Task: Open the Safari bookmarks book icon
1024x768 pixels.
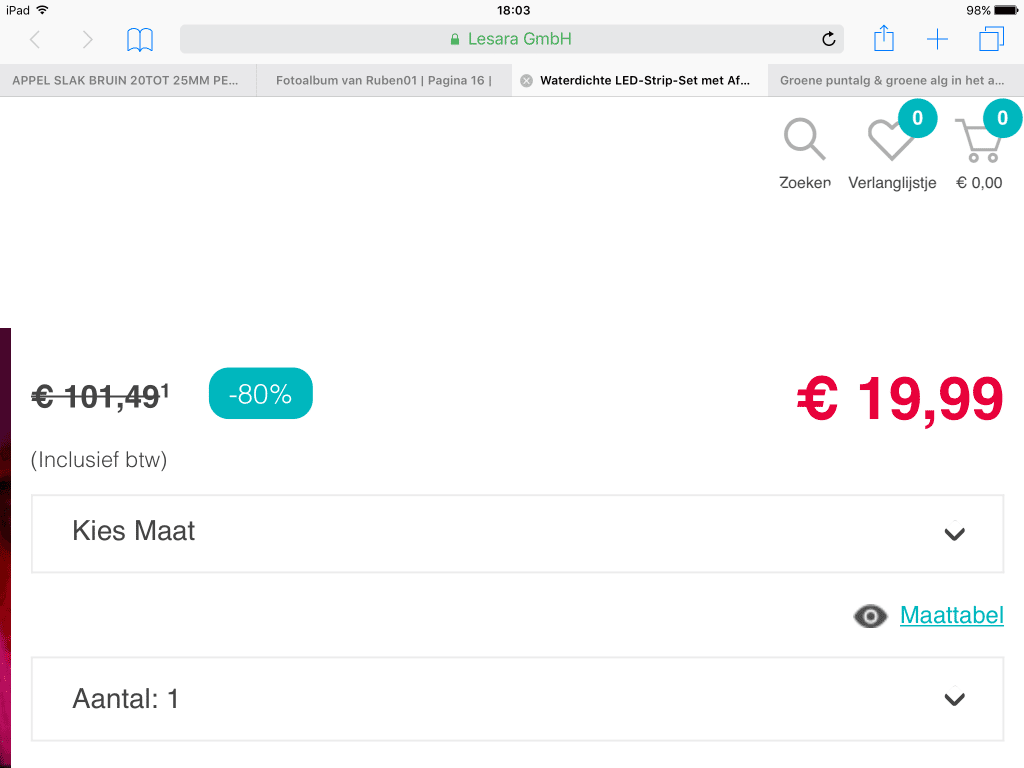Action: click(140, 40)
